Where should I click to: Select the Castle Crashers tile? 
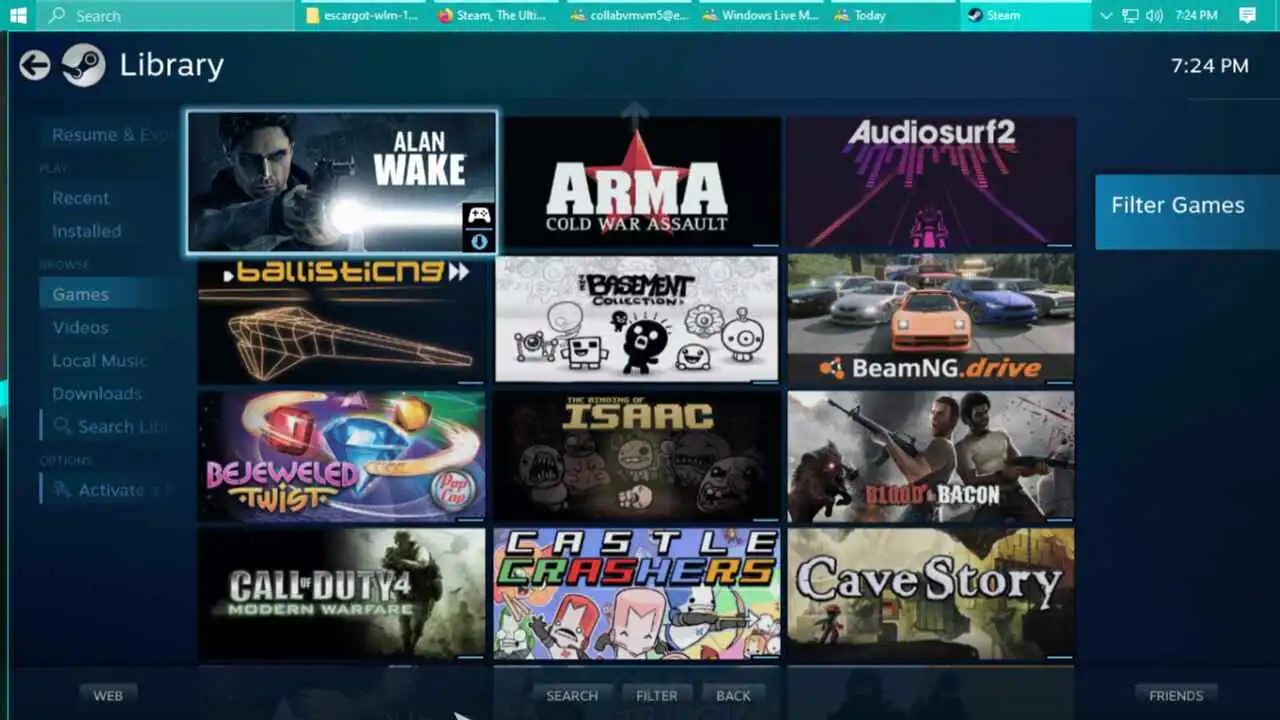click(x=636, y=594)
